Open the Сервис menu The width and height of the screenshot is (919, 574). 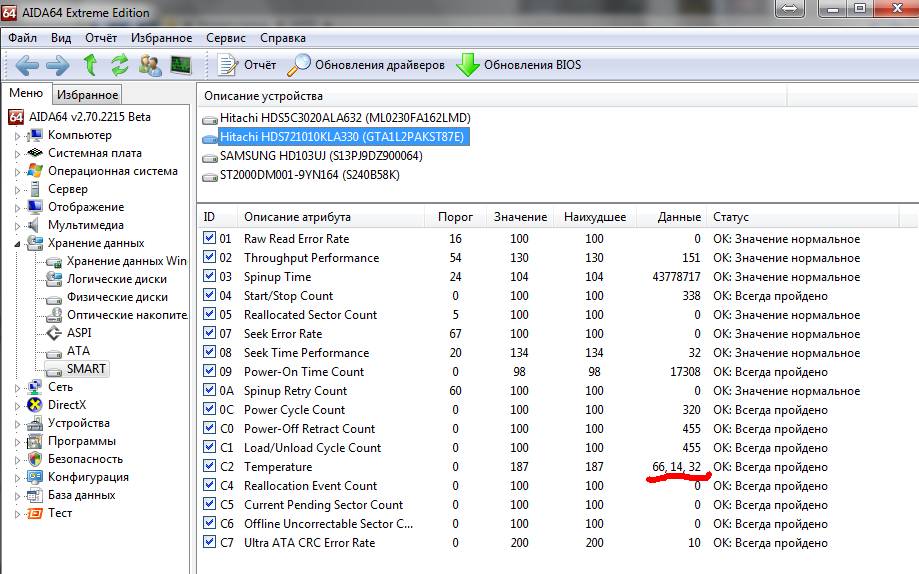coord(226,38)
